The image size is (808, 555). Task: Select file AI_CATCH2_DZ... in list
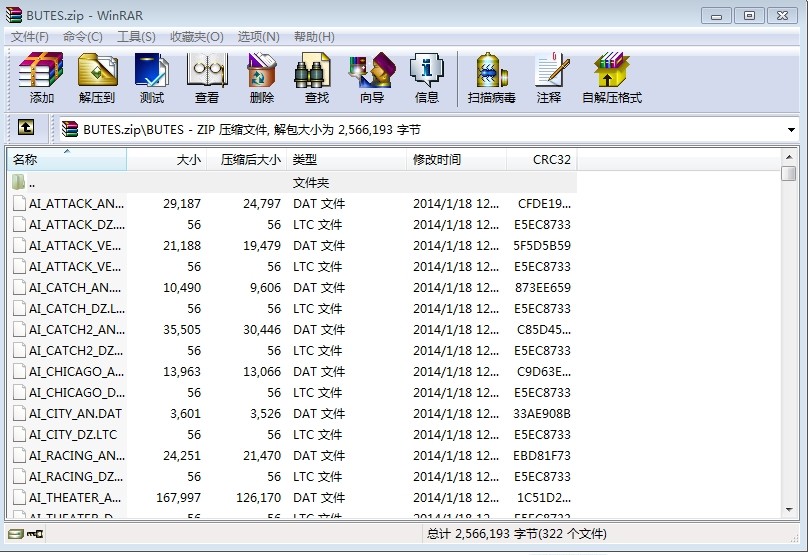coord(76,351)
